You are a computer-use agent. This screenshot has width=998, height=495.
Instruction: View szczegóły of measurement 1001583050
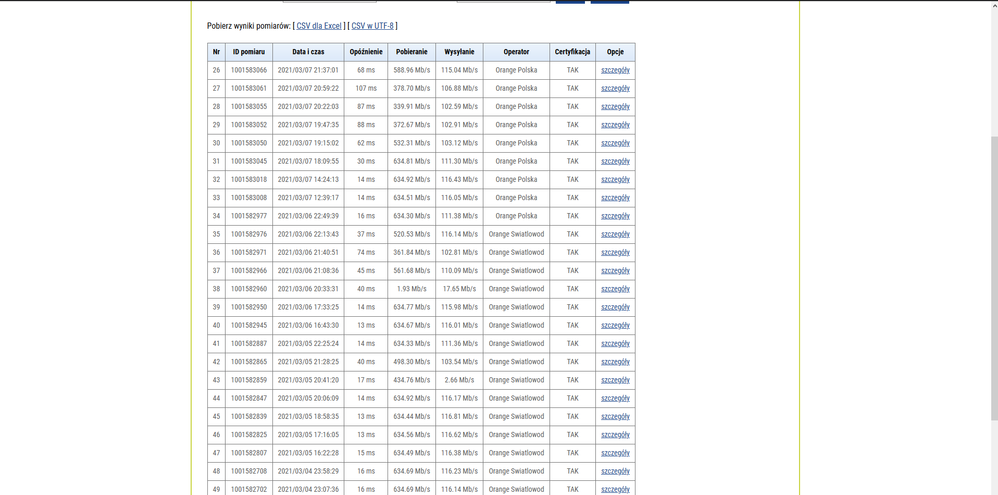coord(615,143)
